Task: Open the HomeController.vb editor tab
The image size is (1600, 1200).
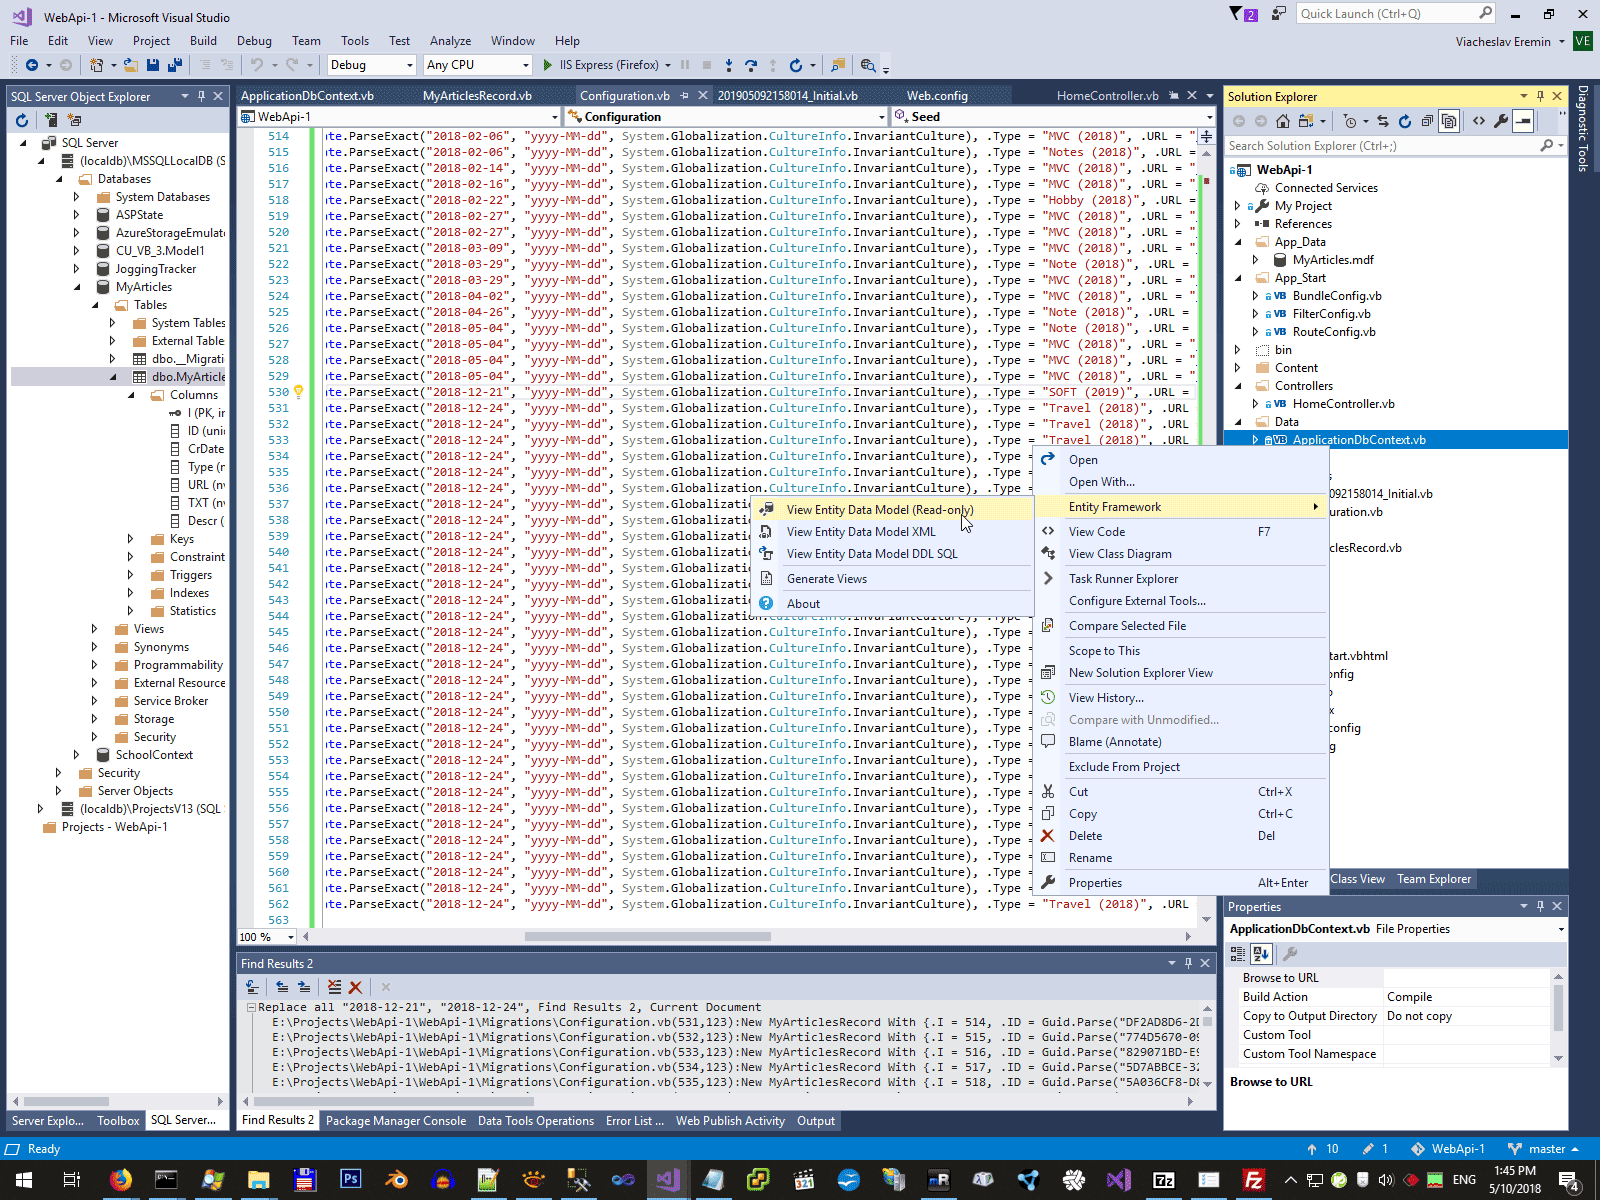Action: [1107, 96]
